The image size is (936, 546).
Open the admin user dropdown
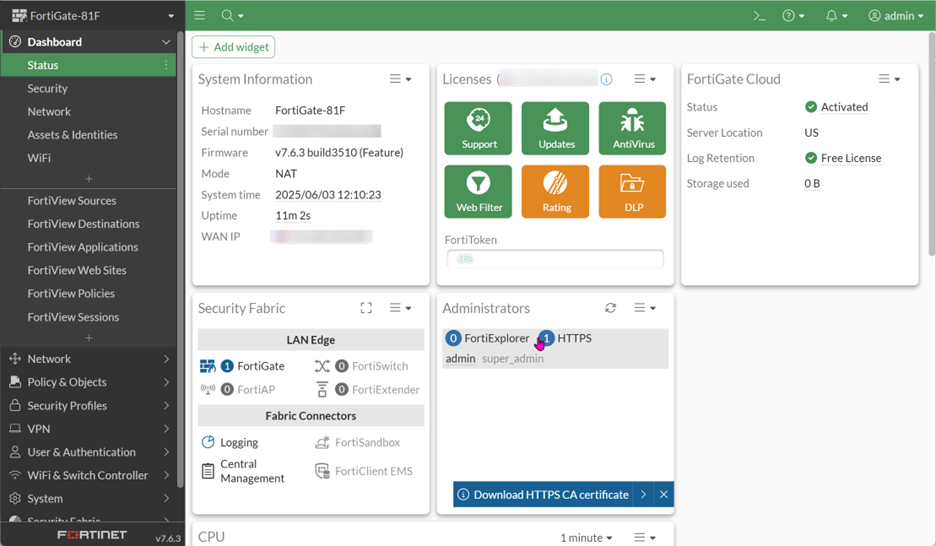pos(896,16)
